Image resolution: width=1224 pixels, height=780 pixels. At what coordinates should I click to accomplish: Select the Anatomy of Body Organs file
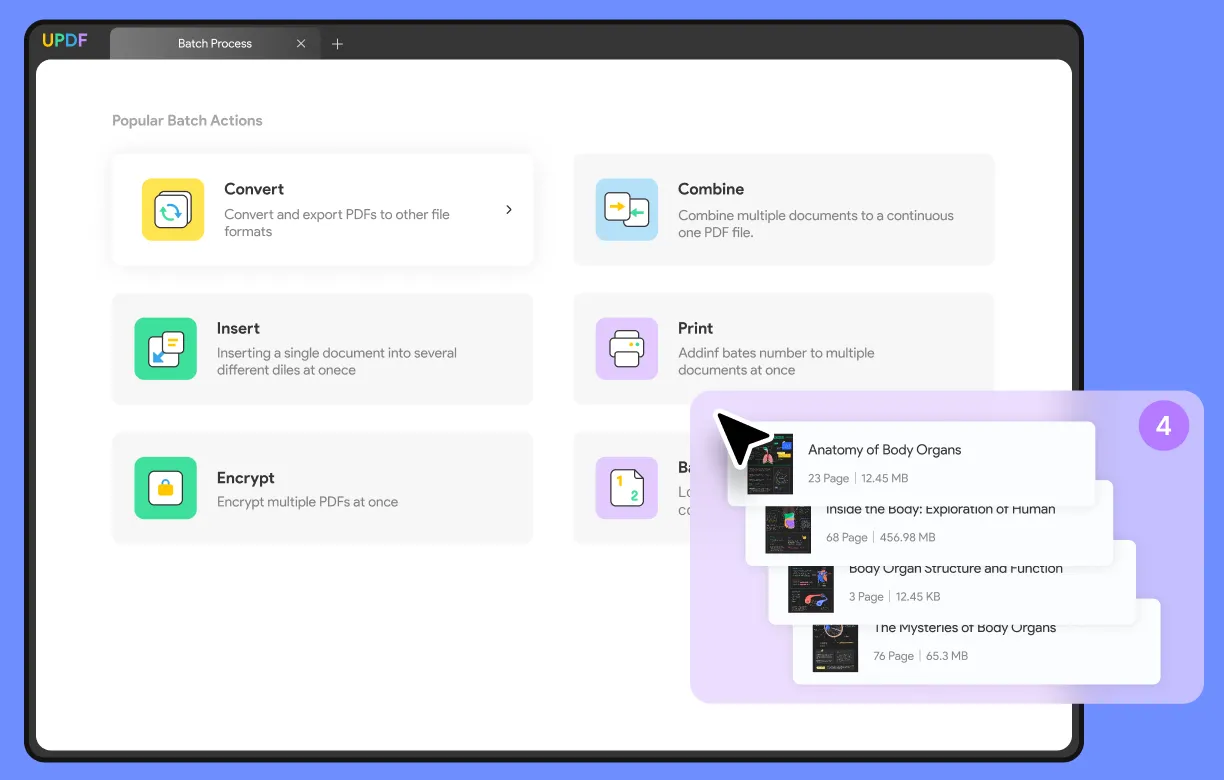pyautogui.click(x=884, y=450)
